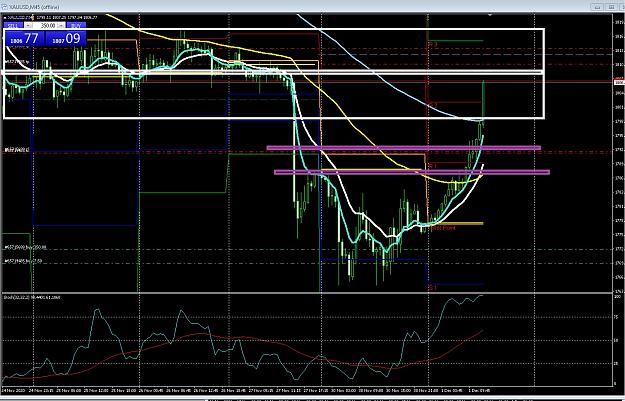Increase trade volume with the right stepper arrow
Image resolution: width=625 pixels, height=401 pixels.
(61, 26)
